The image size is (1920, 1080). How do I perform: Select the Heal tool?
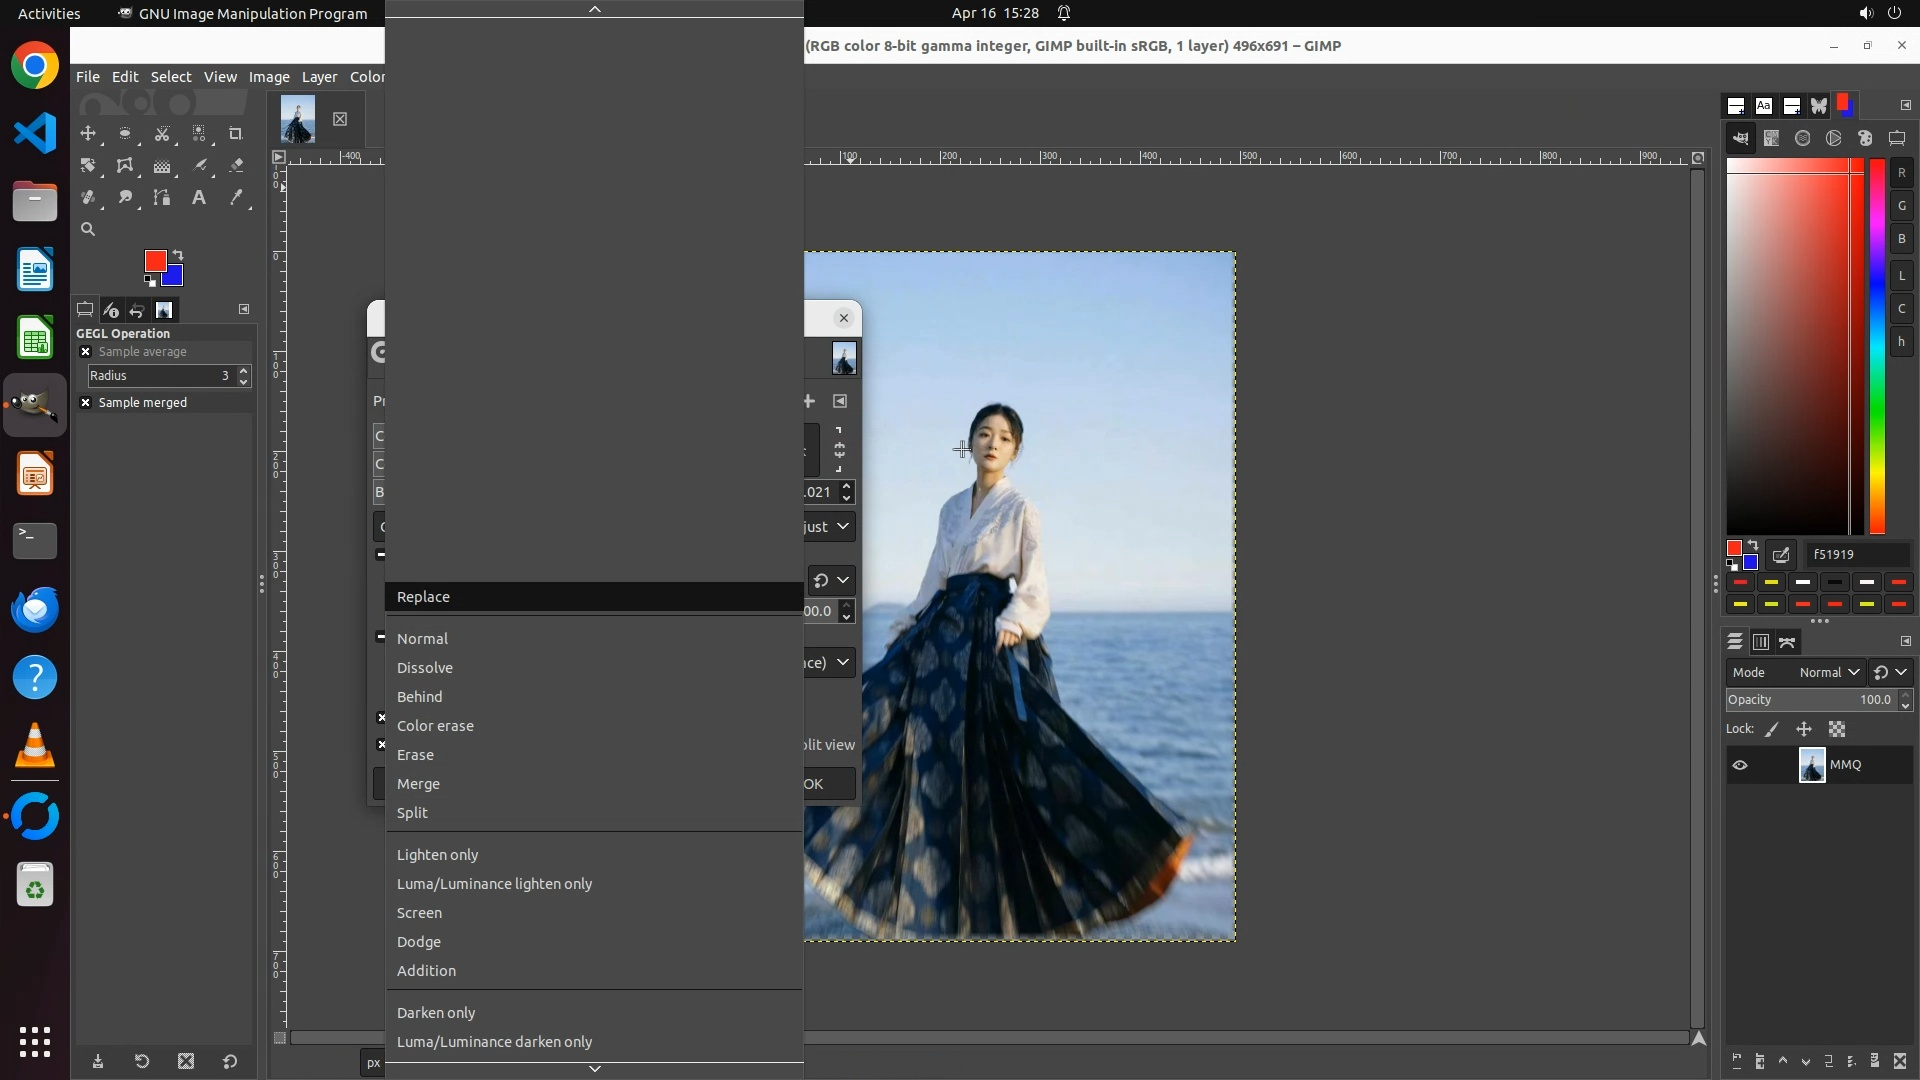tap(89, 198)
